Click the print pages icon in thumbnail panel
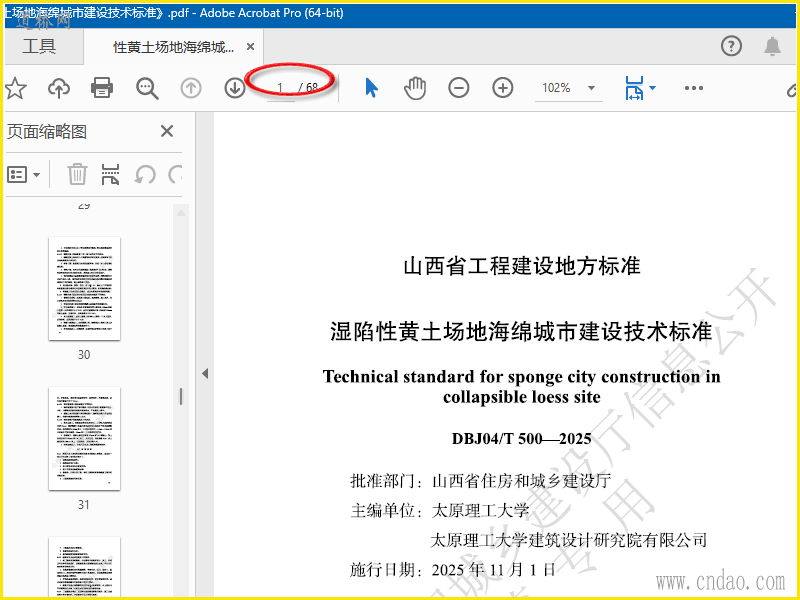 tap(110, 174)
